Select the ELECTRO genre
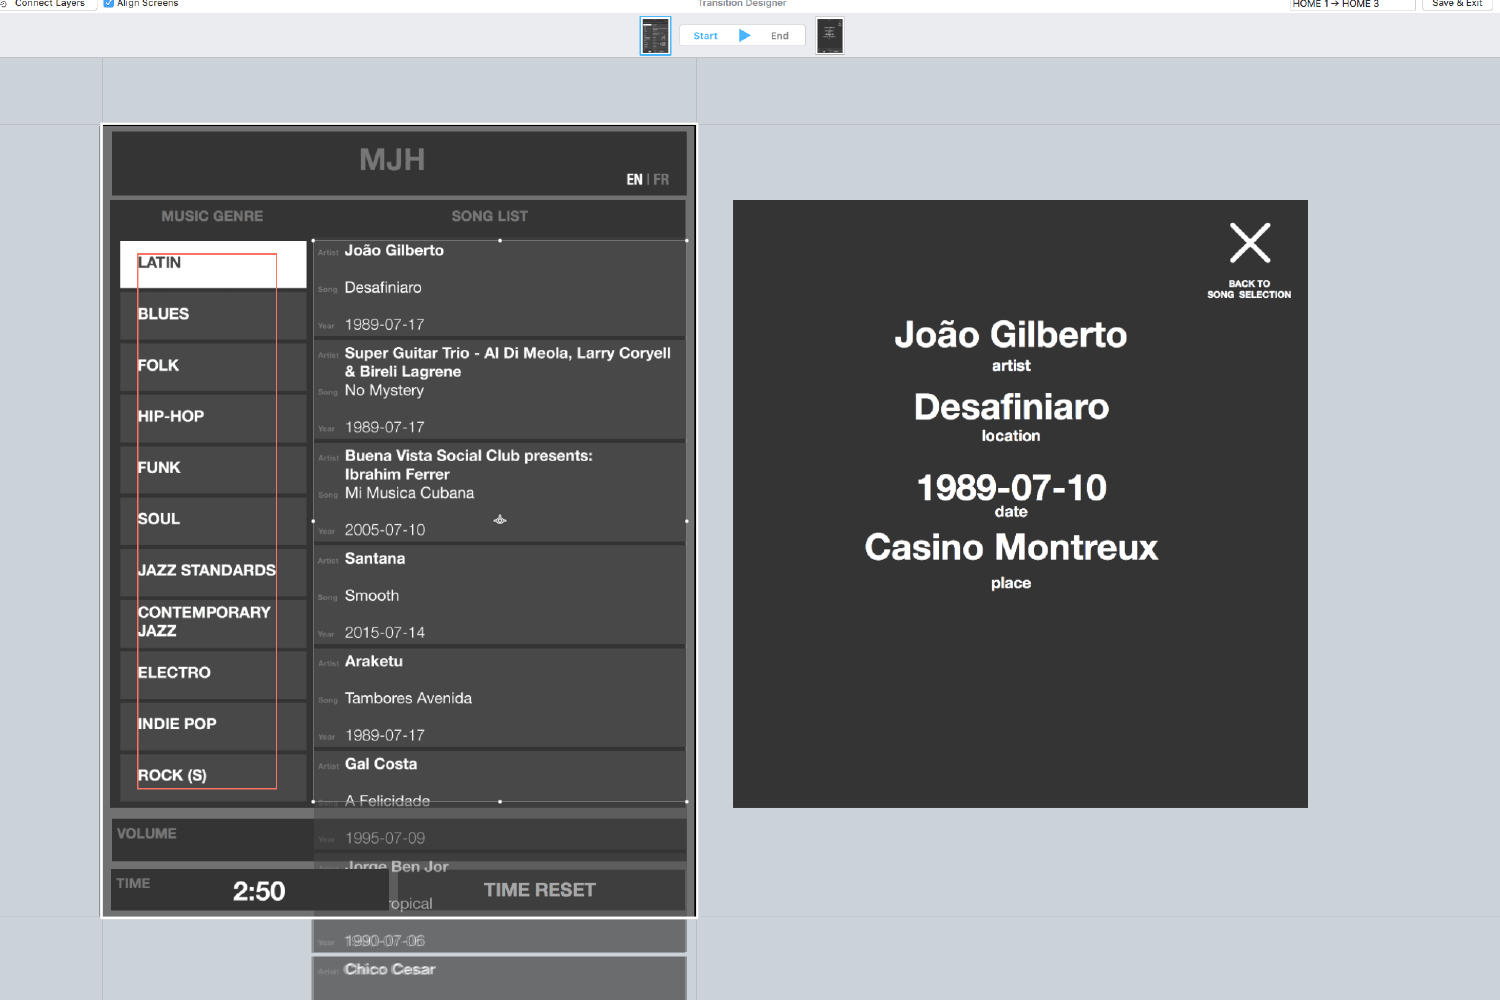The image size is (1500, 1000). 213,673
